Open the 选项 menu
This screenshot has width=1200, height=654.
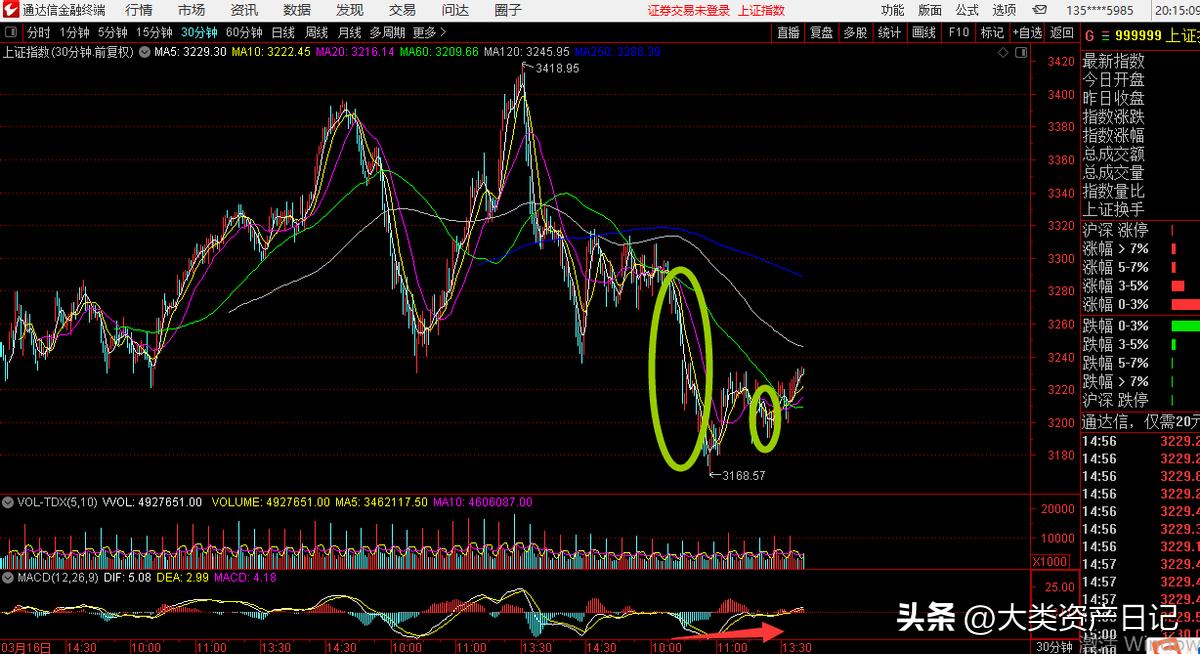(x=1004, y=10)
